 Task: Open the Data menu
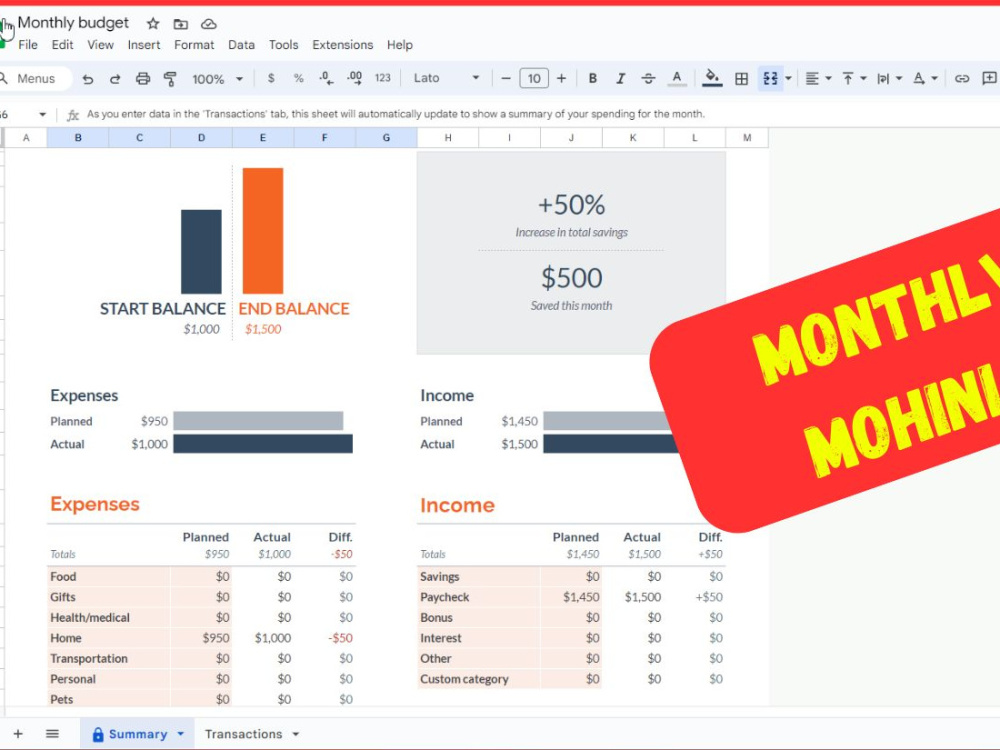pos(241,45)
